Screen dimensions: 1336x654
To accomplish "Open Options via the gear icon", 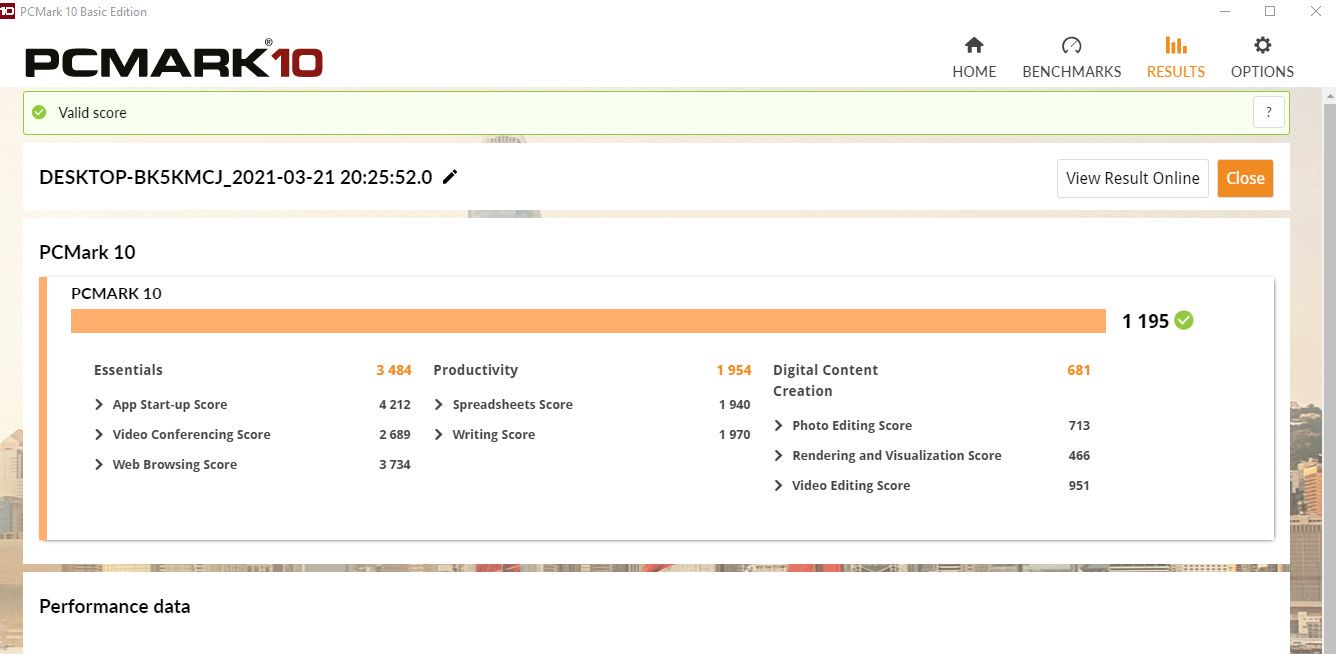I will [1262, 46].
